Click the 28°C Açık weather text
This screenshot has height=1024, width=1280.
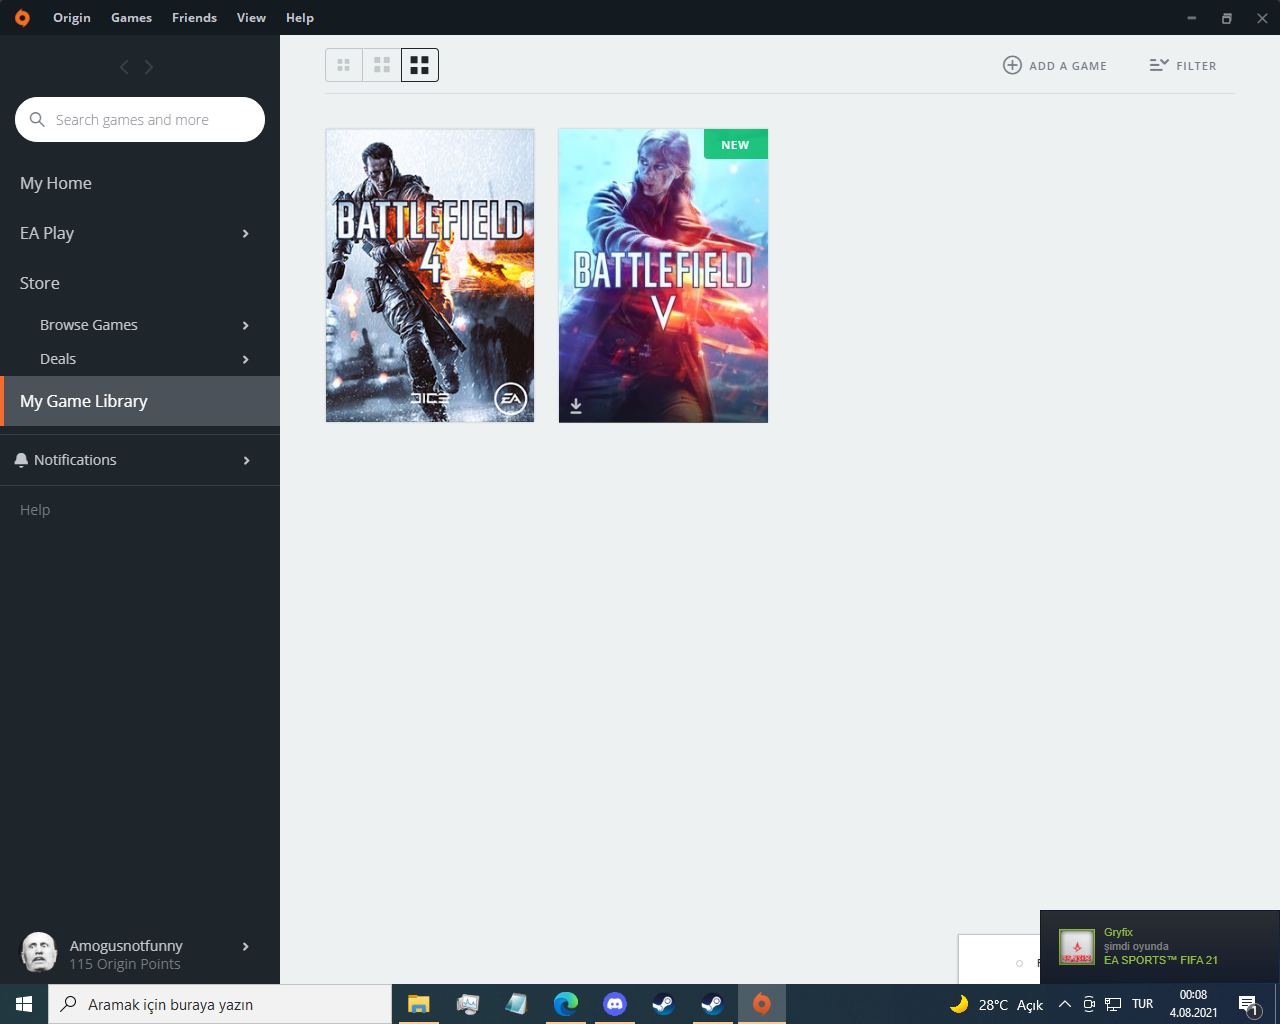tap(1011, 1005)
